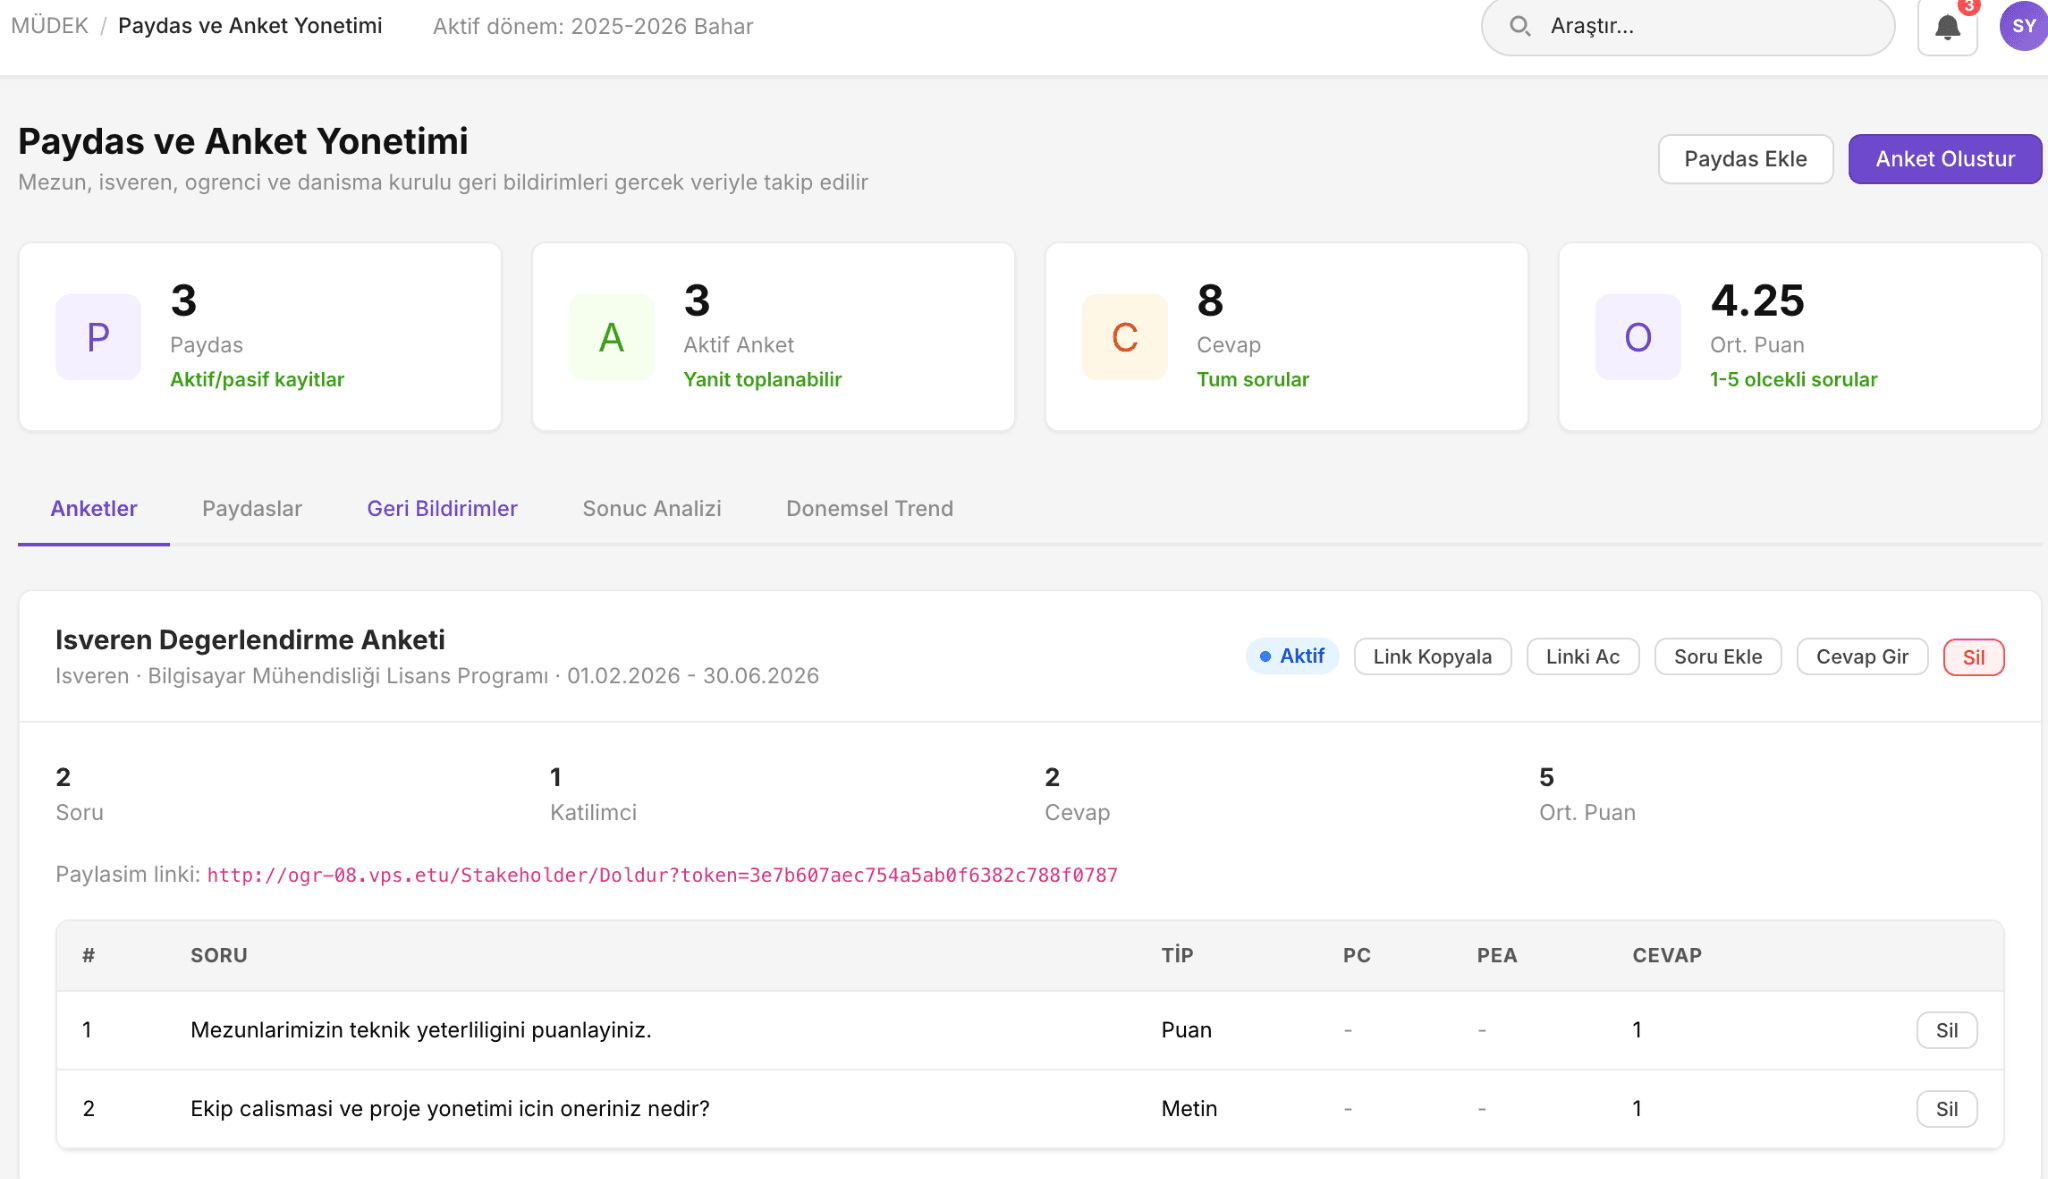This screenshot has width=2048, height=1179.
Task: Click 'Yanit toplanabilir' in Aktif Anket card
Action: [762, 379]
